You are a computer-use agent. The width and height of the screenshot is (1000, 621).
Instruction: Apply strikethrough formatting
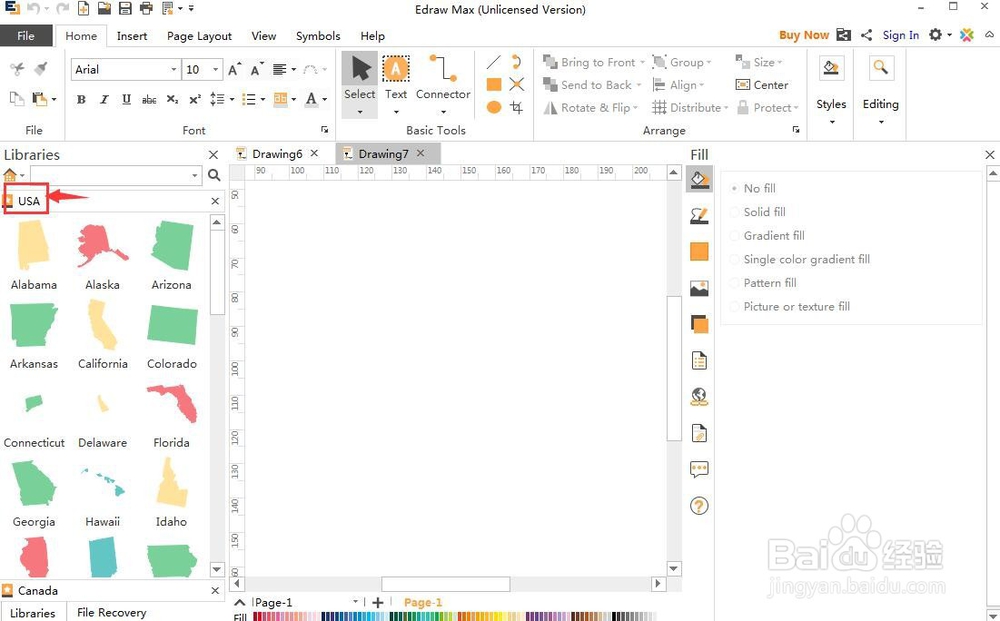click(149, 99)
